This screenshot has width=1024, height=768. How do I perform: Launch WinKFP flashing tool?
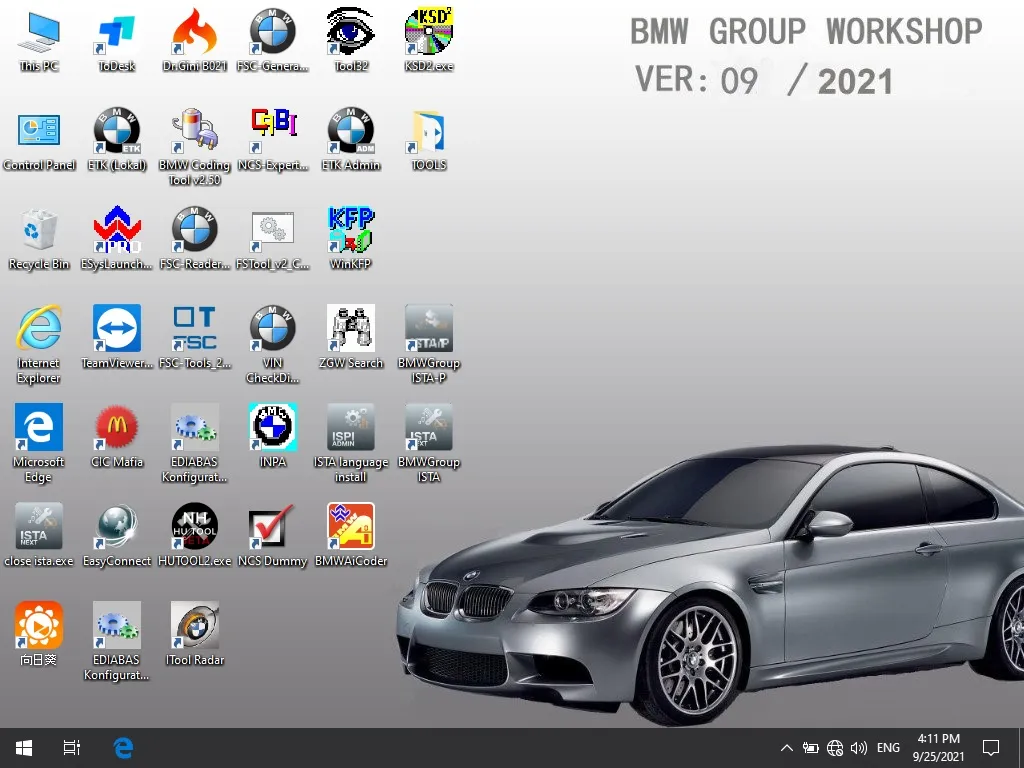[x=350, y=229]
